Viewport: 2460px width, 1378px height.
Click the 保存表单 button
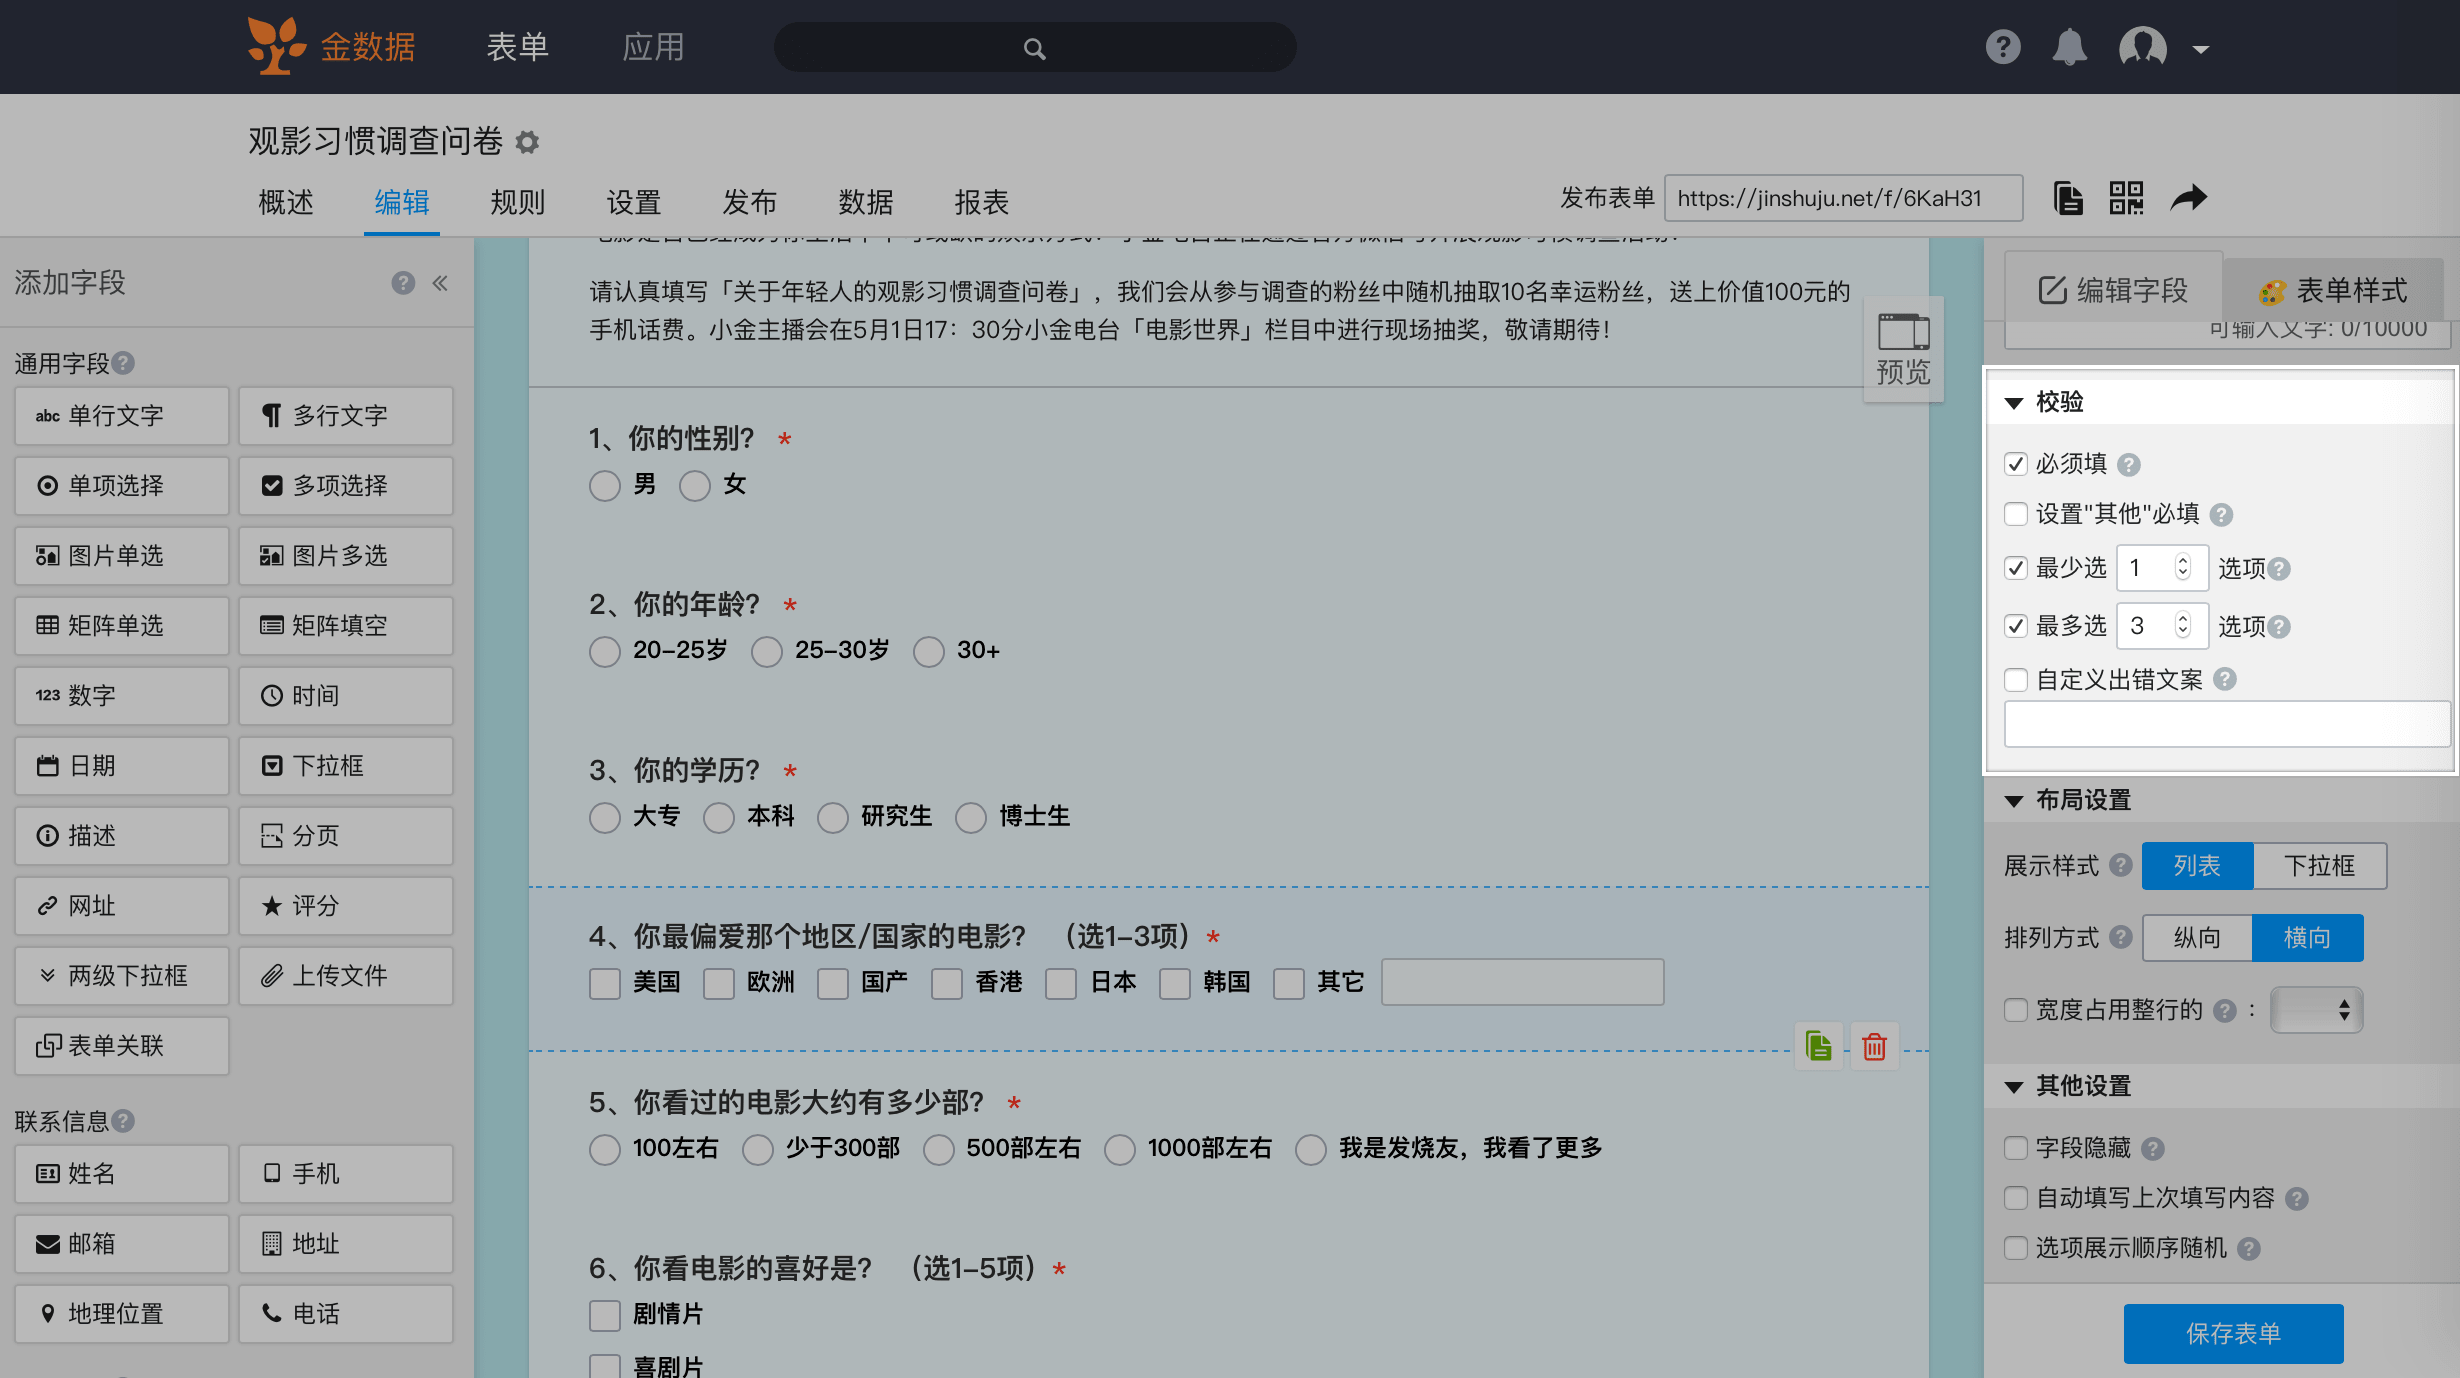click(2233, 1333)
